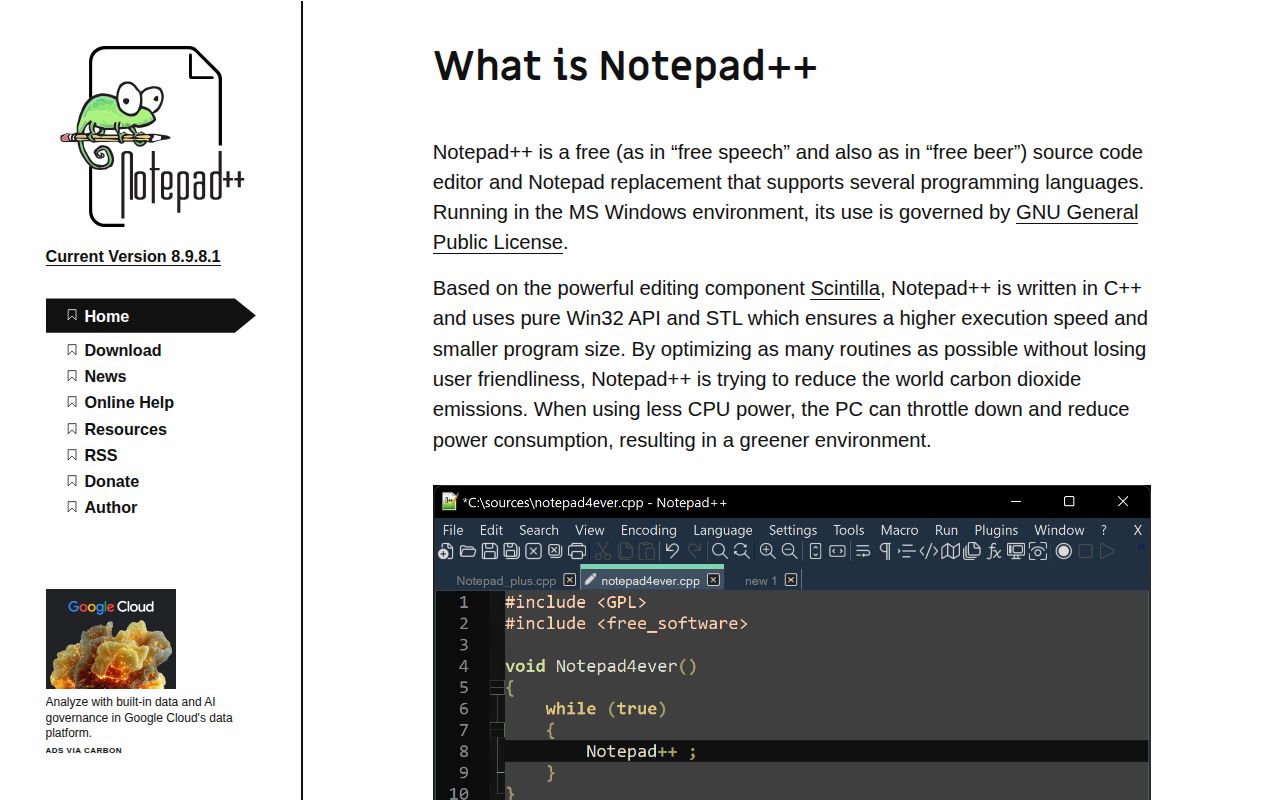Click the Paste clipboard icon

646,551
